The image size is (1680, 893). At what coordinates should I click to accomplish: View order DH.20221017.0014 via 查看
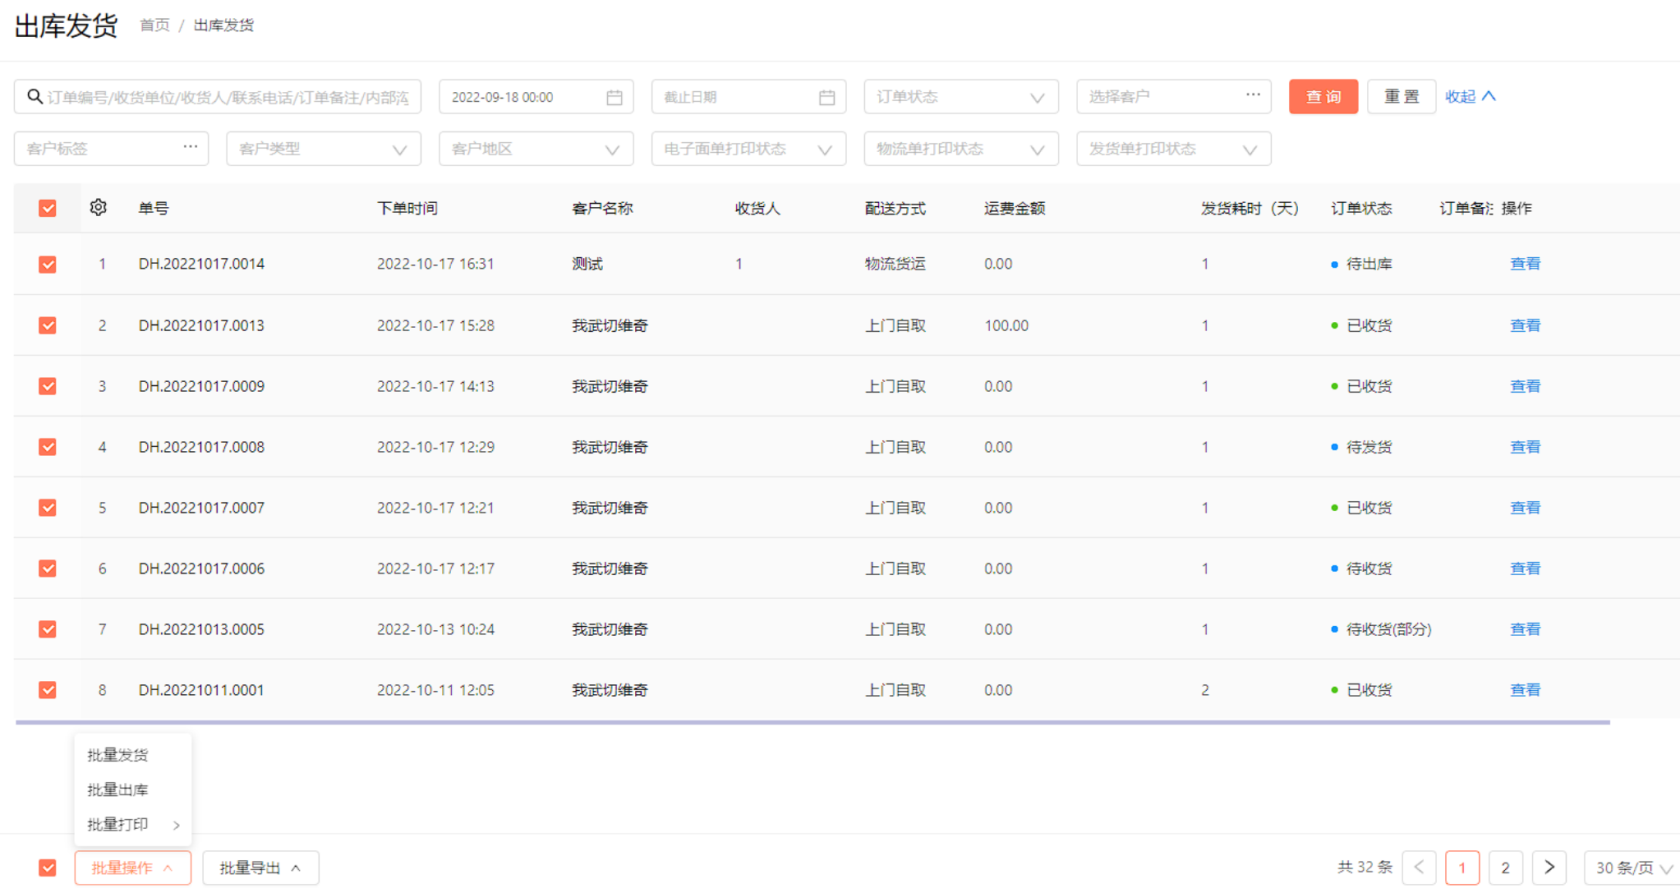click(x=1525, y=264)
